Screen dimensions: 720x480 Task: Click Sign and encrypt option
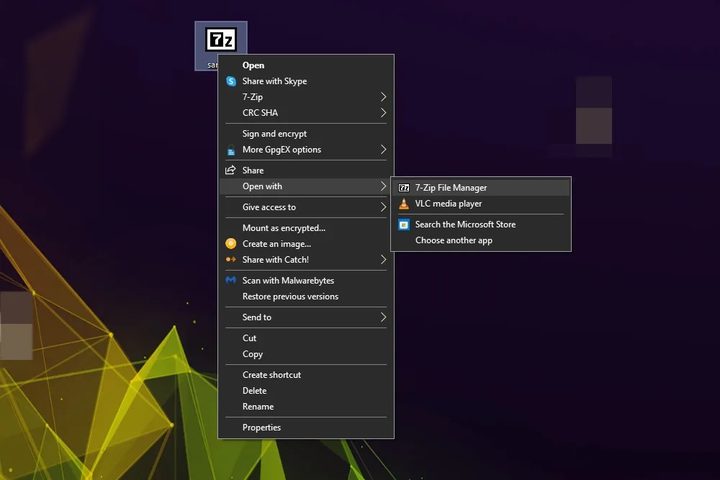coord(274,134)
